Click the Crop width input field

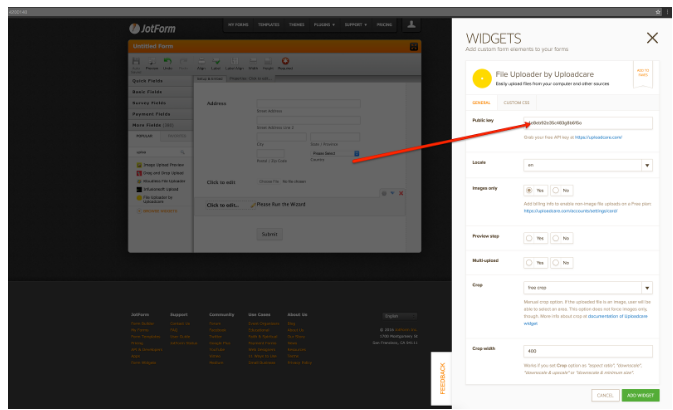[588, 351]
